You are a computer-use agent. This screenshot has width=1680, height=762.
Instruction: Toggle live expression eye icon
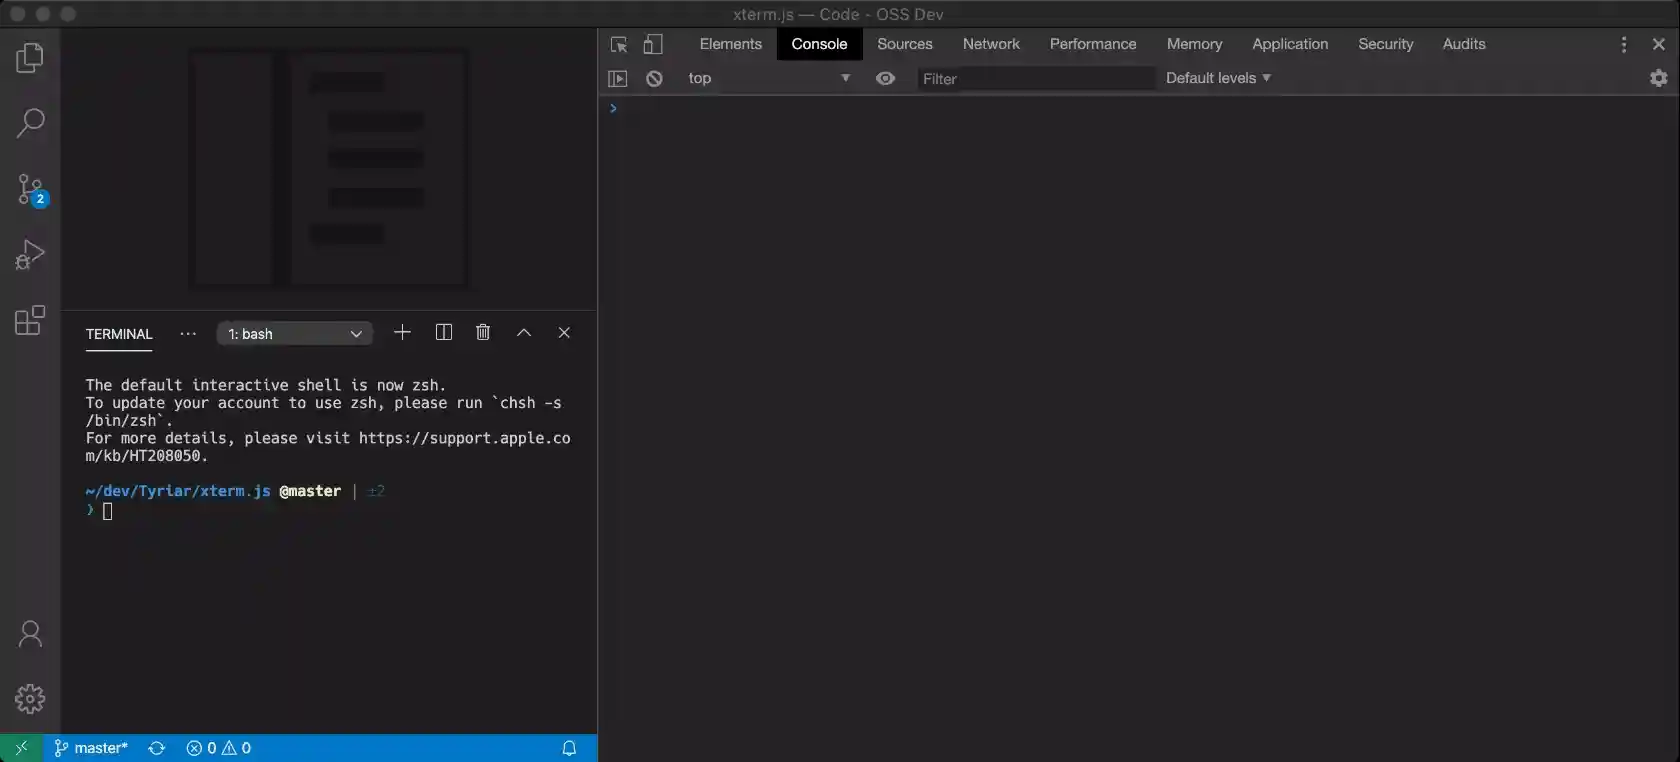[x=885, y=78]
